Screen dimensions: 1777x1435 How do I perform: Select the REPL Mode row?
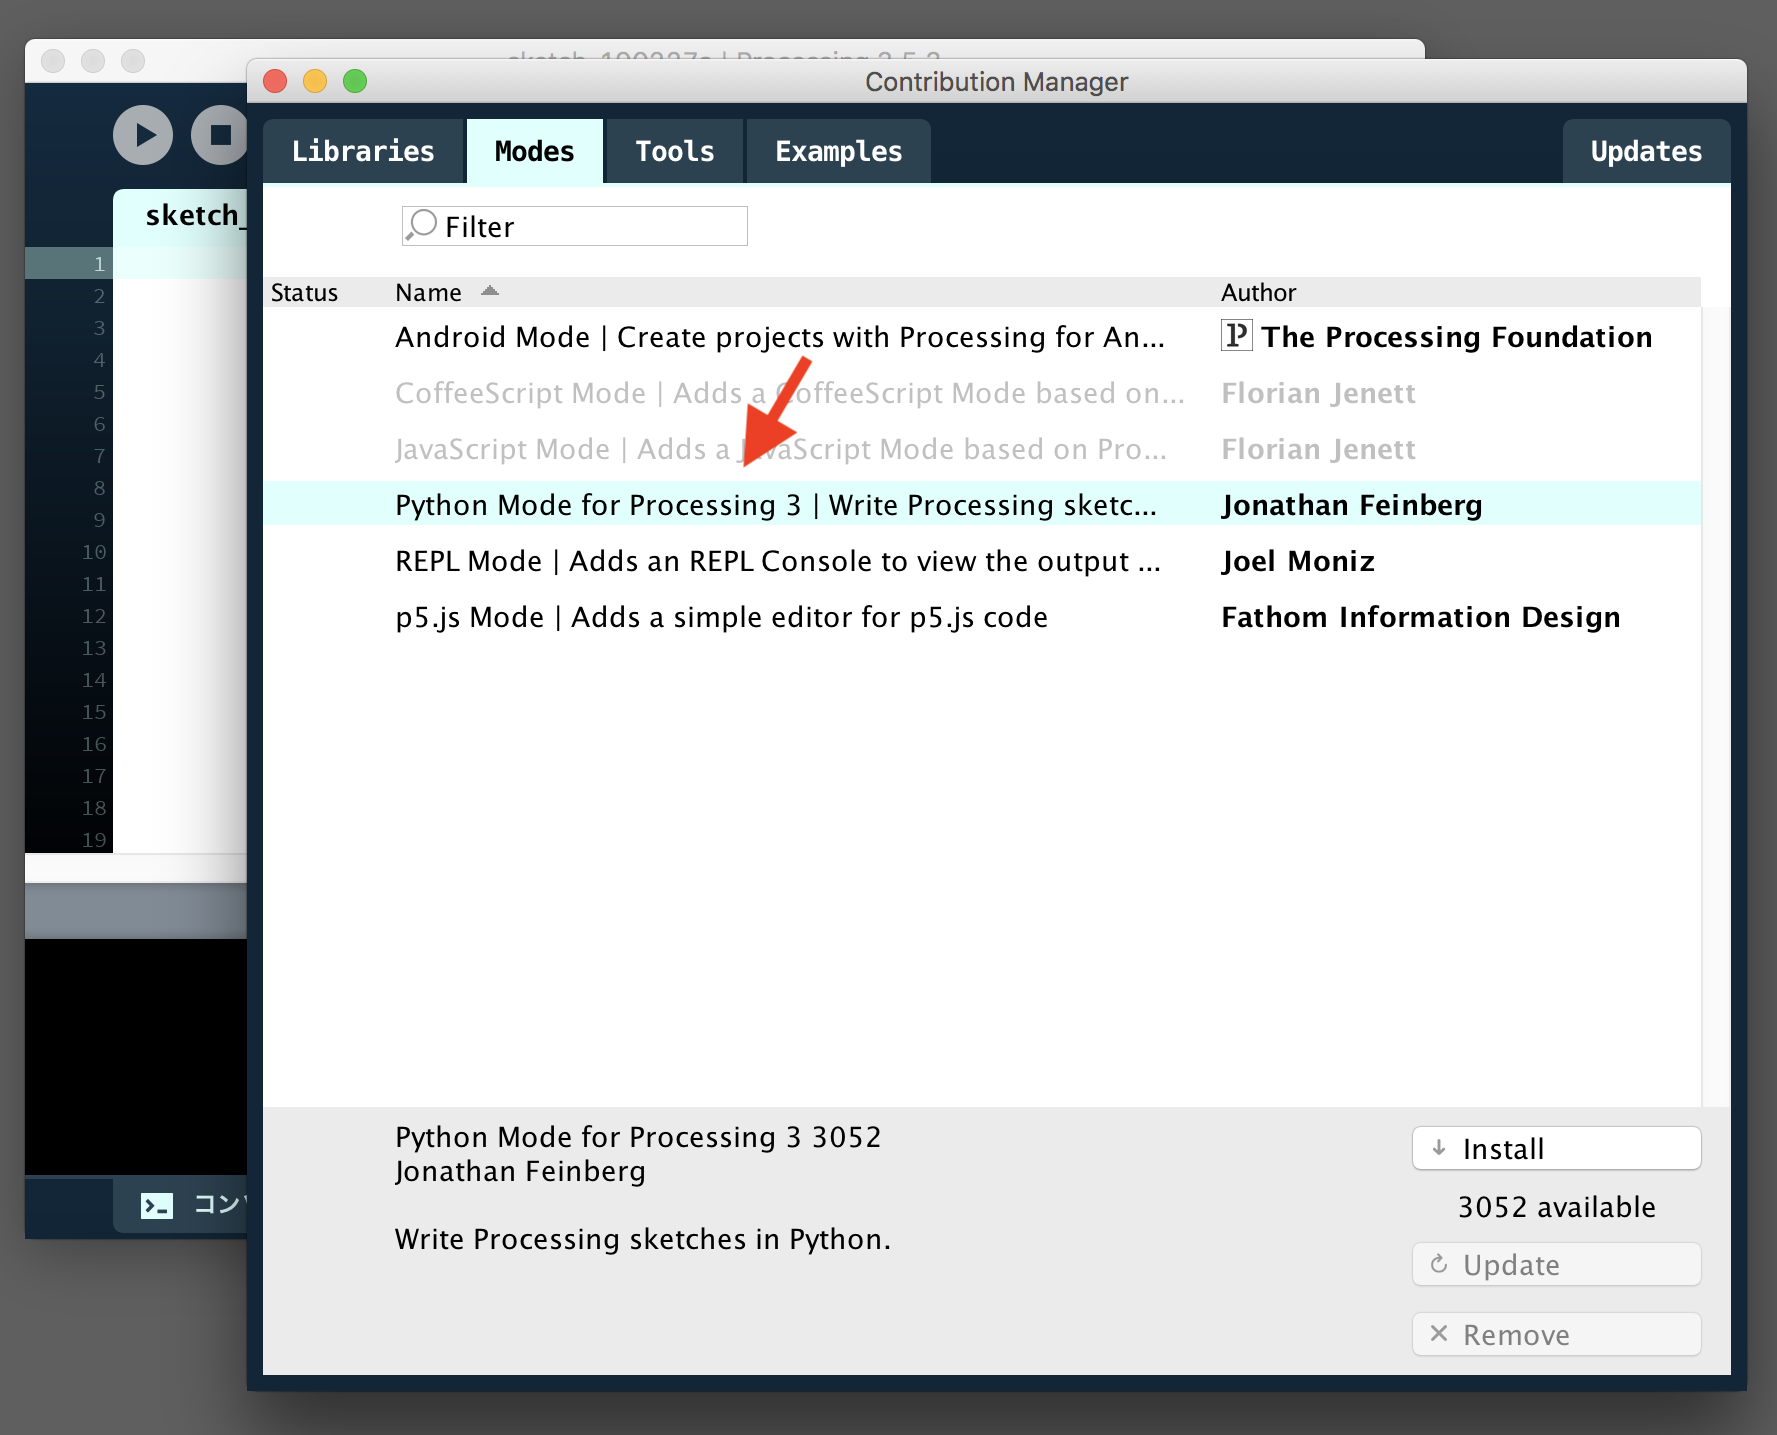tap(982, 561)
